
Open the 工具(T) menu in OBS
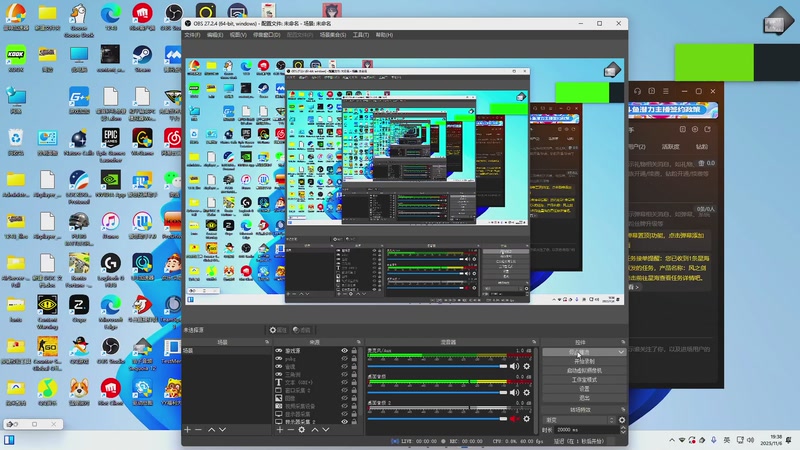[x=361, y=35]
